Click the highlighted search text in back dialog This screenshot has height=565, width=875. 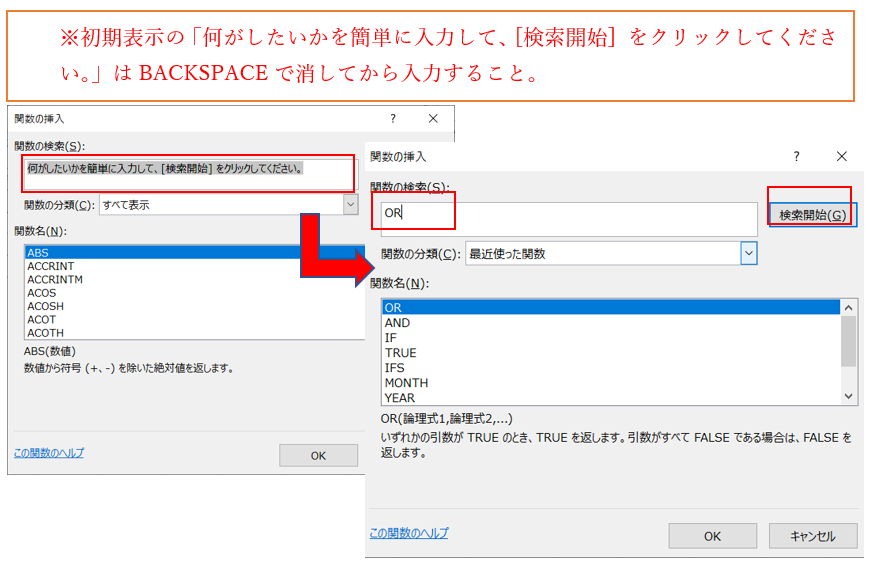point(165,169)
